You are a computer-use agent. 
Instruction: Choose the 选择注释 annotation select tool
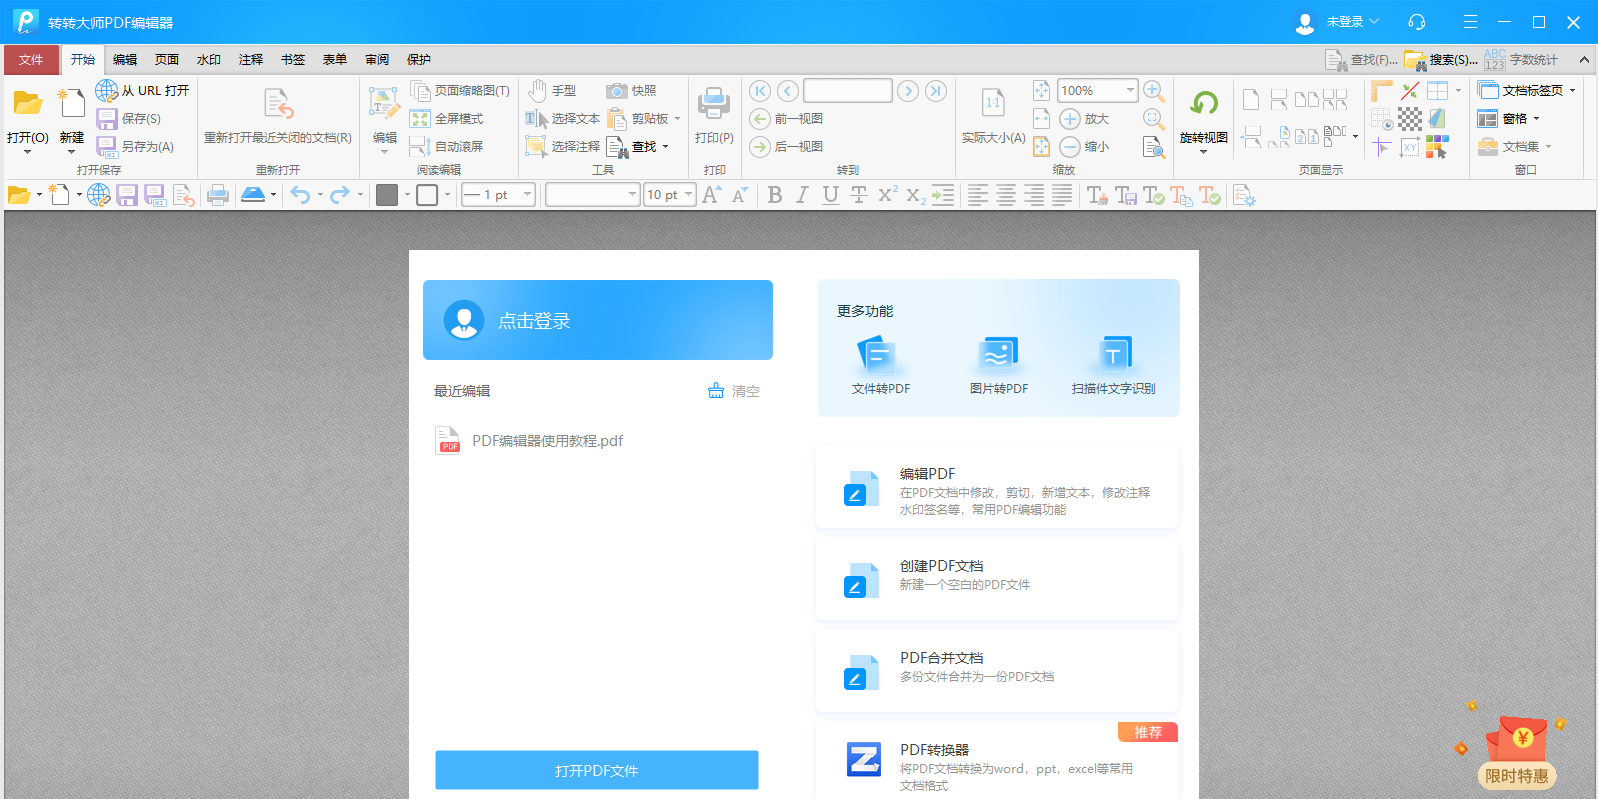(563, 147)
